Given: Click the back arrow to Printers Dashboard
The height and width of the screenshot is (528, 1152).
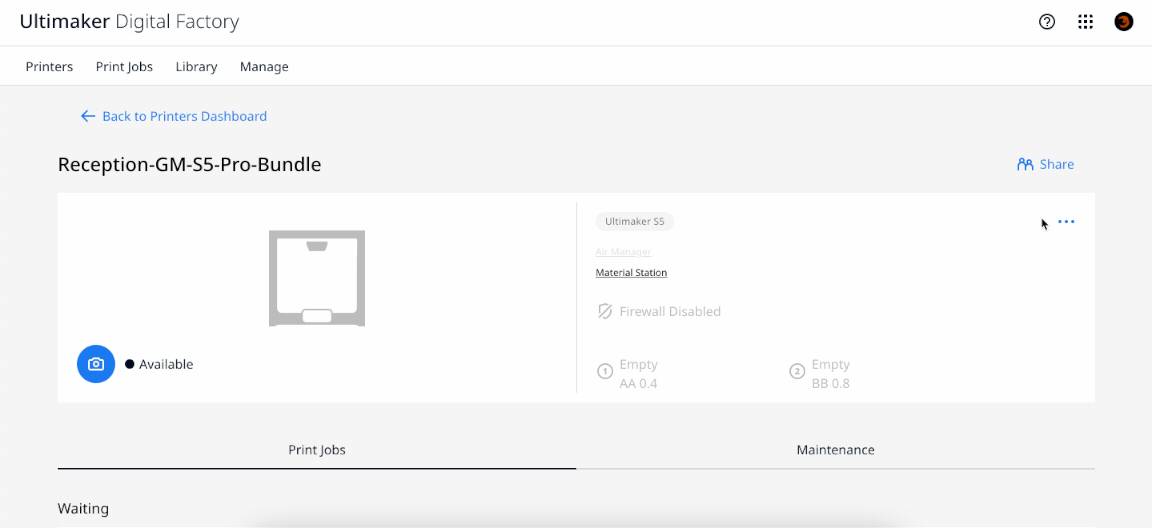Looking at the screenshot, I should click(88, 116).
